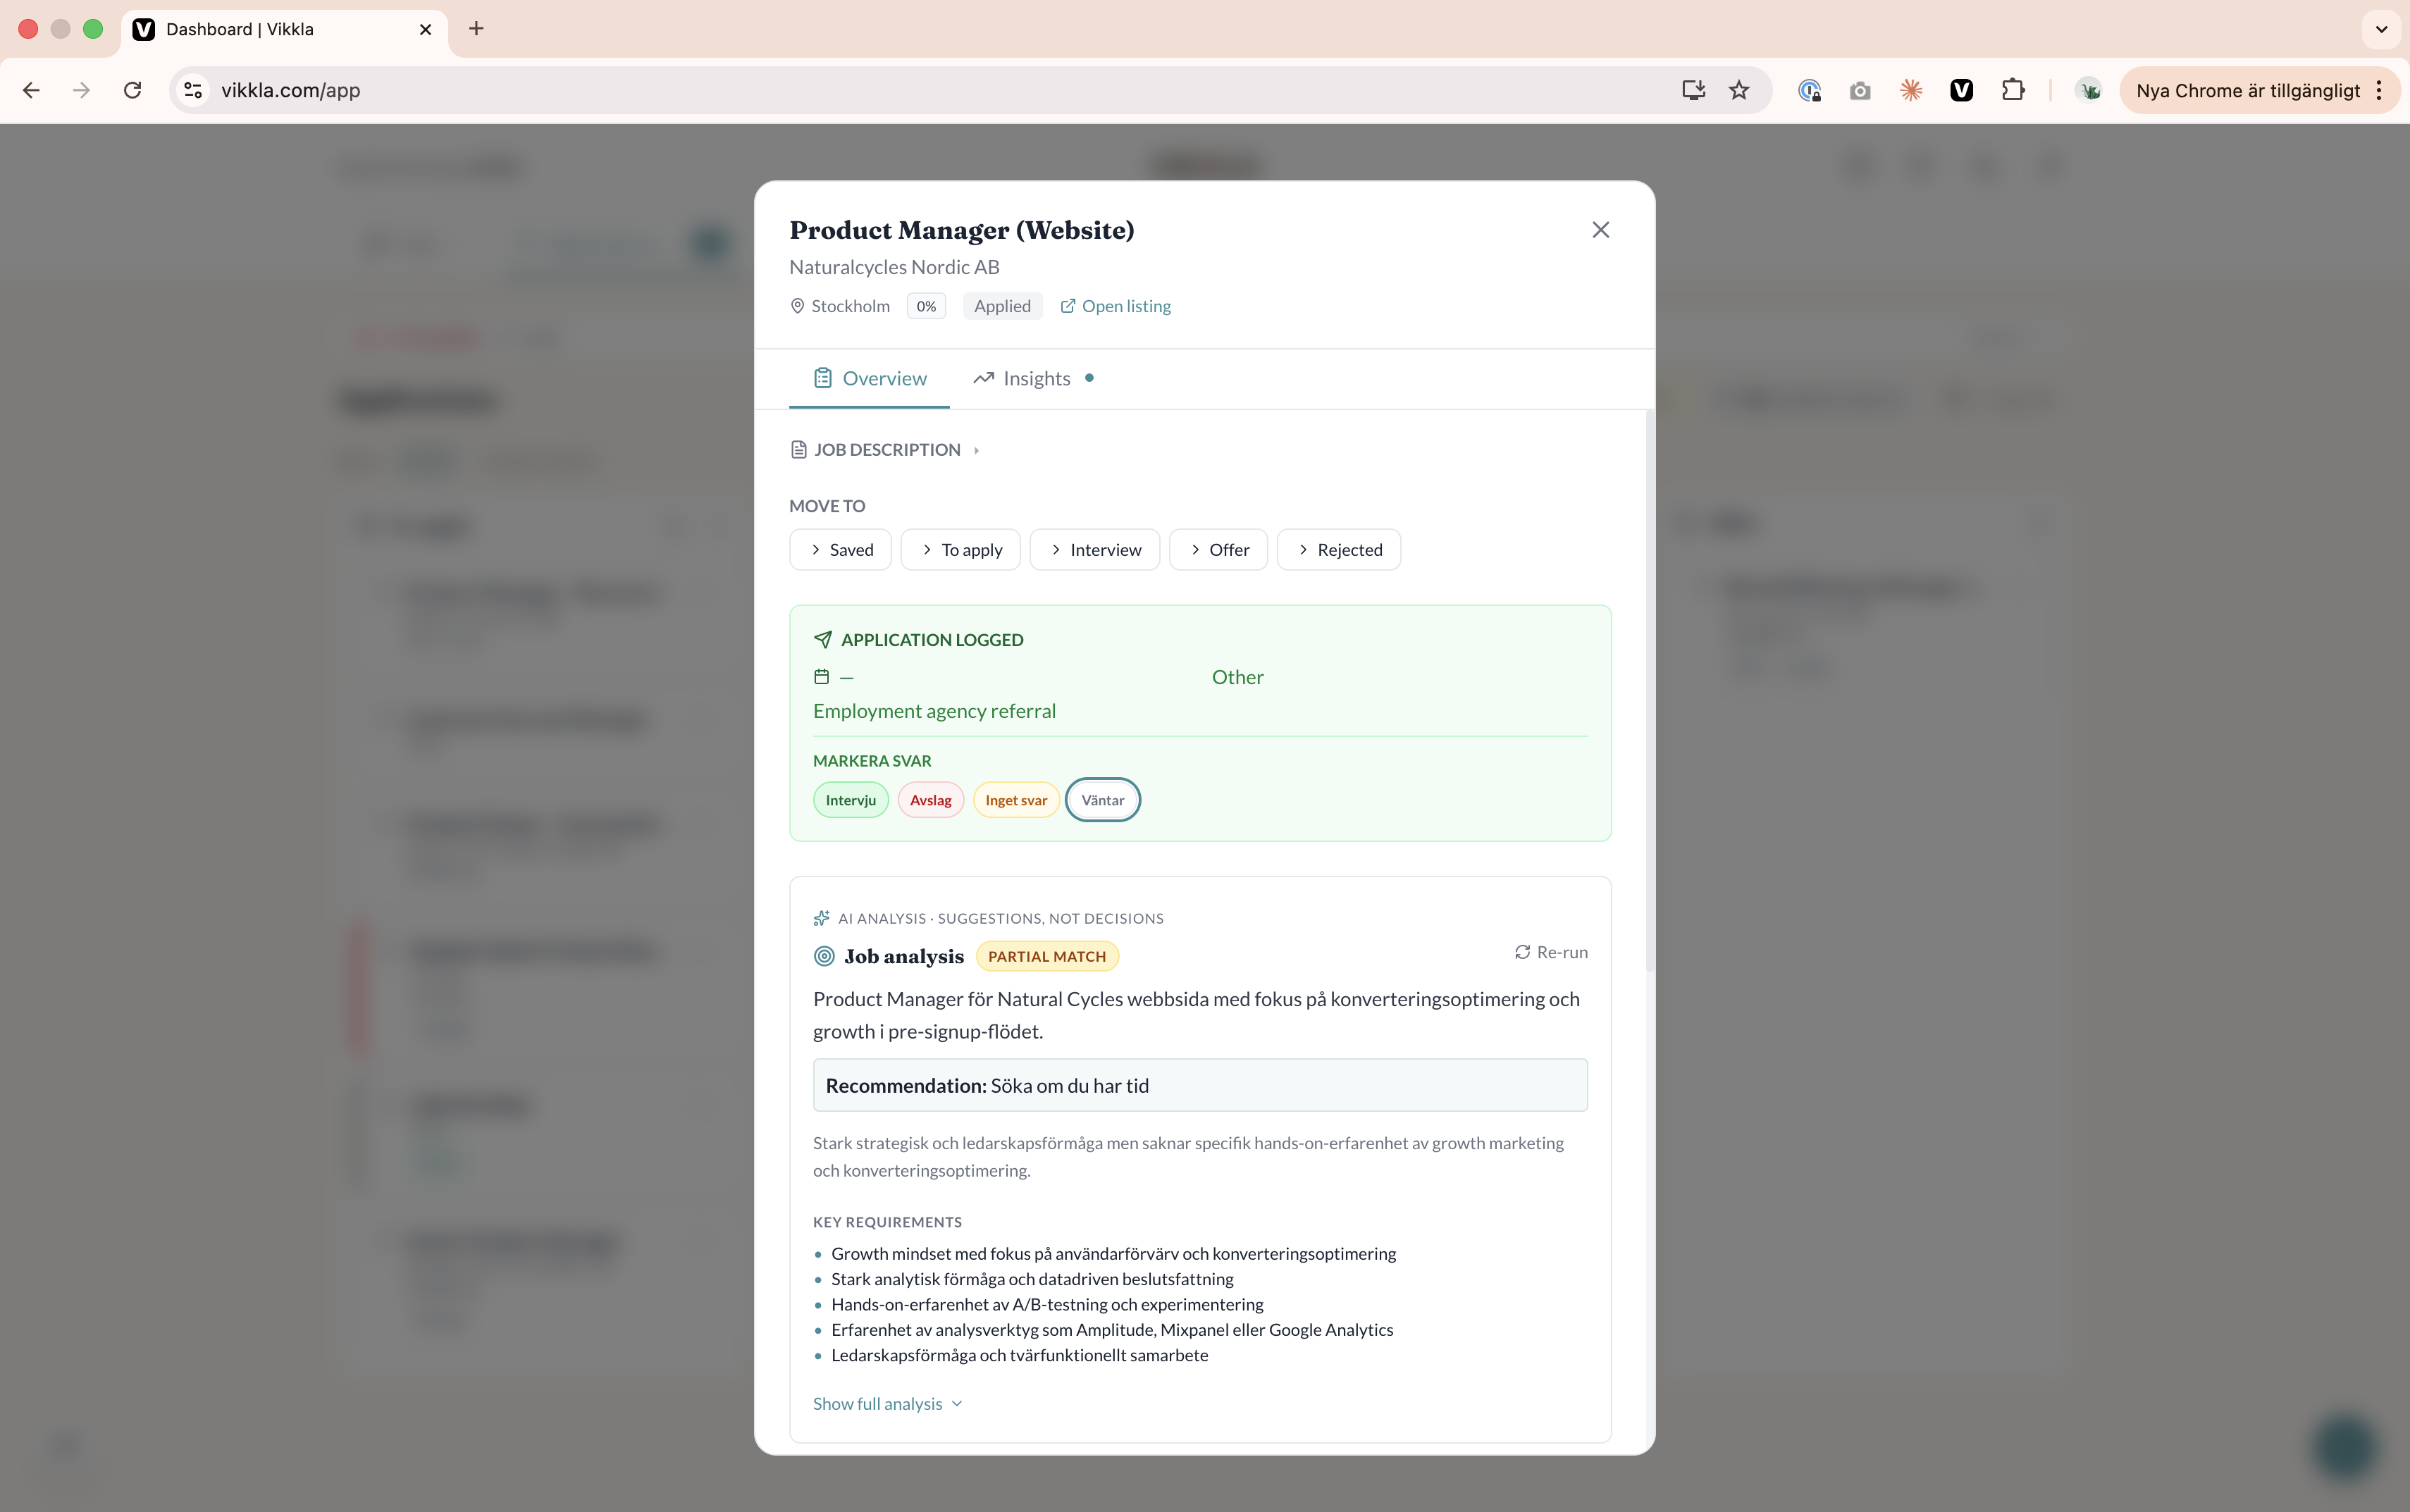Screen dimensions: 2410x1512
Task: Open the Extensions puzzle menu
Action: 2013,90
